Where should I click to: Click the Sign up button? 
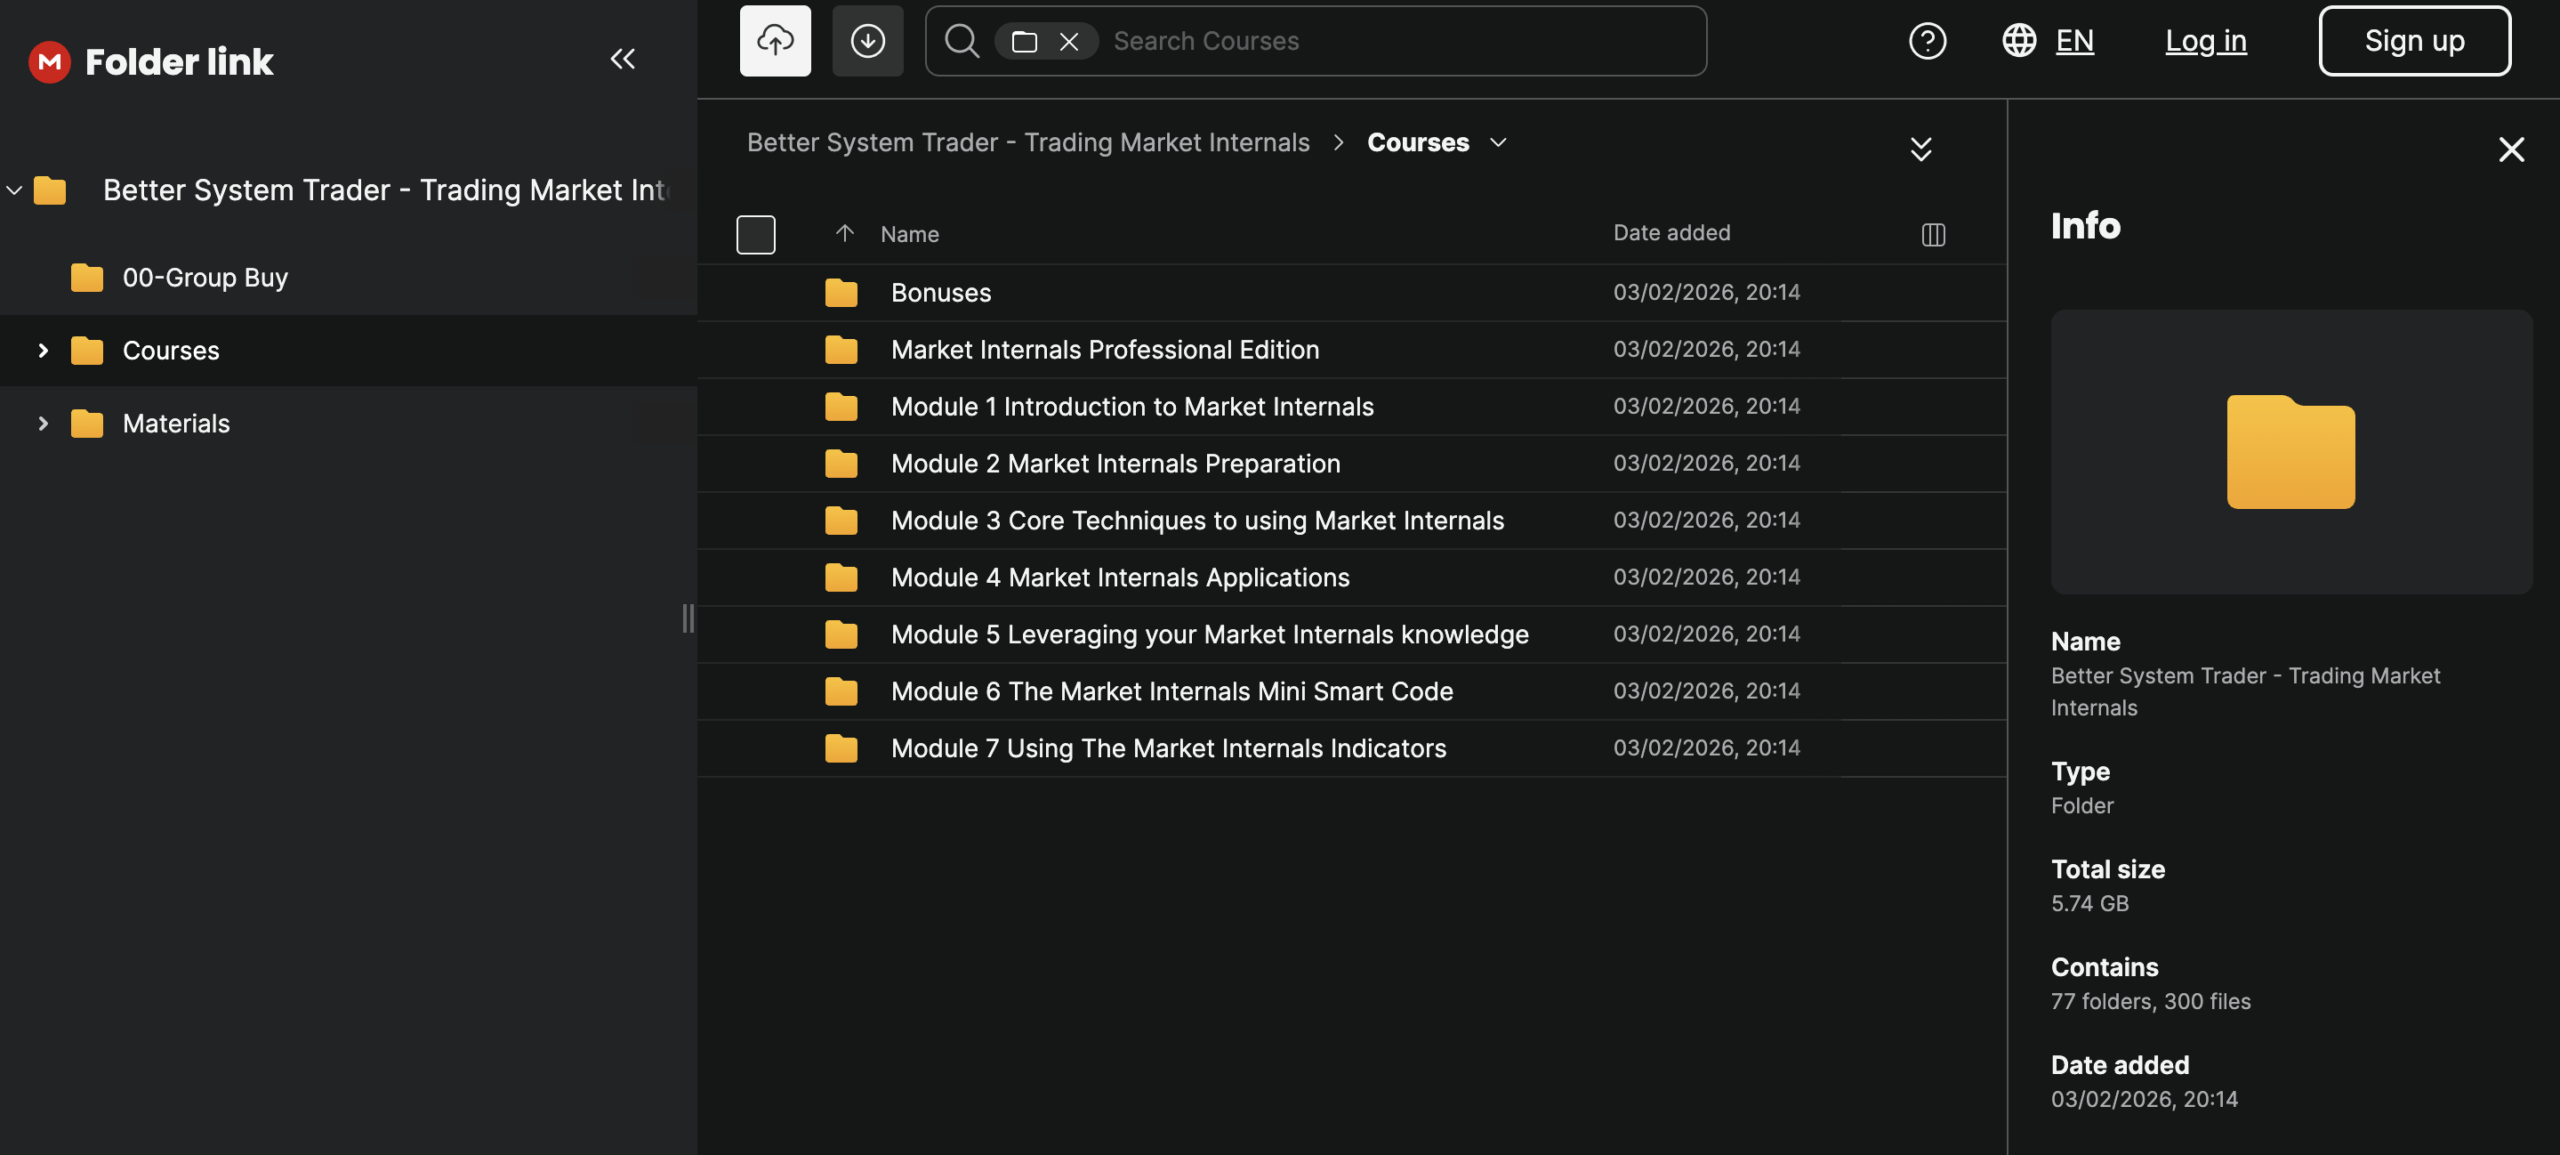coord(2414,41)
